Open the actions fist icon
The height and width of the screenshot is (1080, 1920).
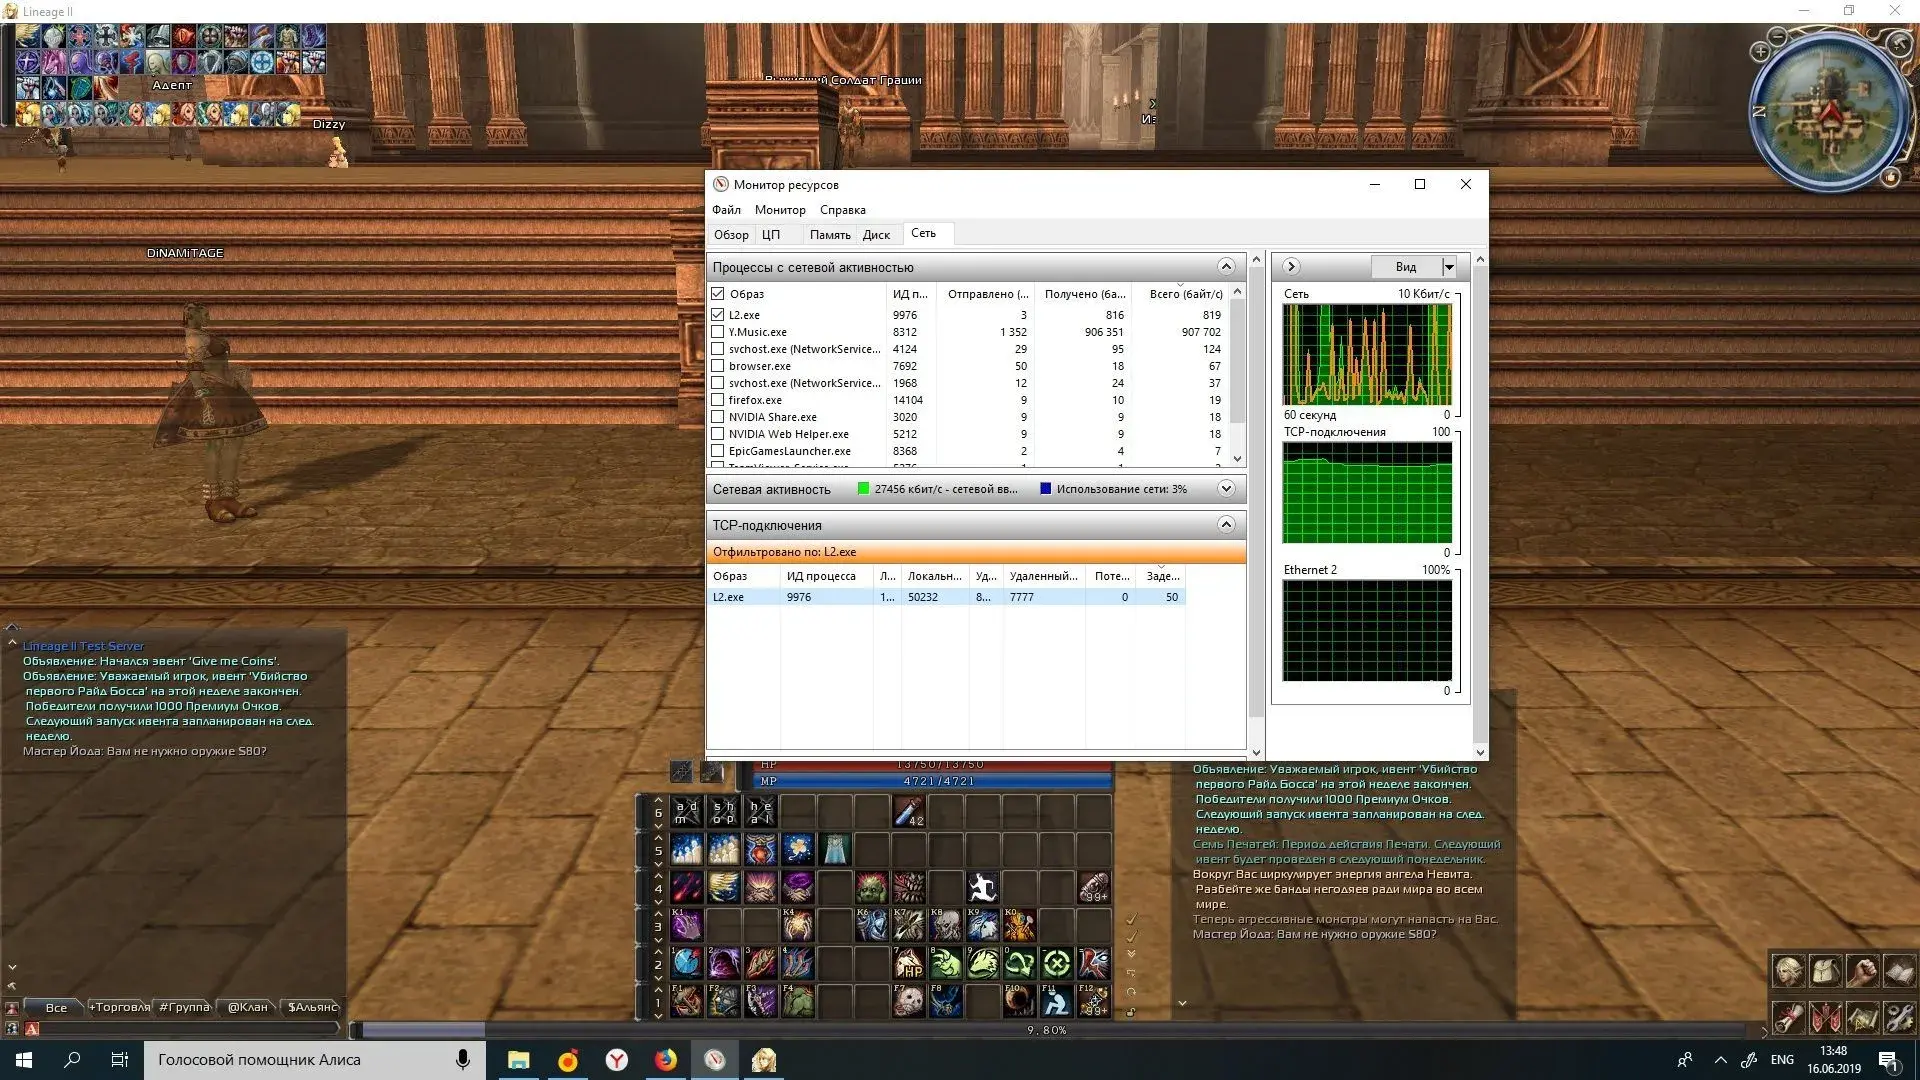pyautogui.click(x=1863, y=970)
